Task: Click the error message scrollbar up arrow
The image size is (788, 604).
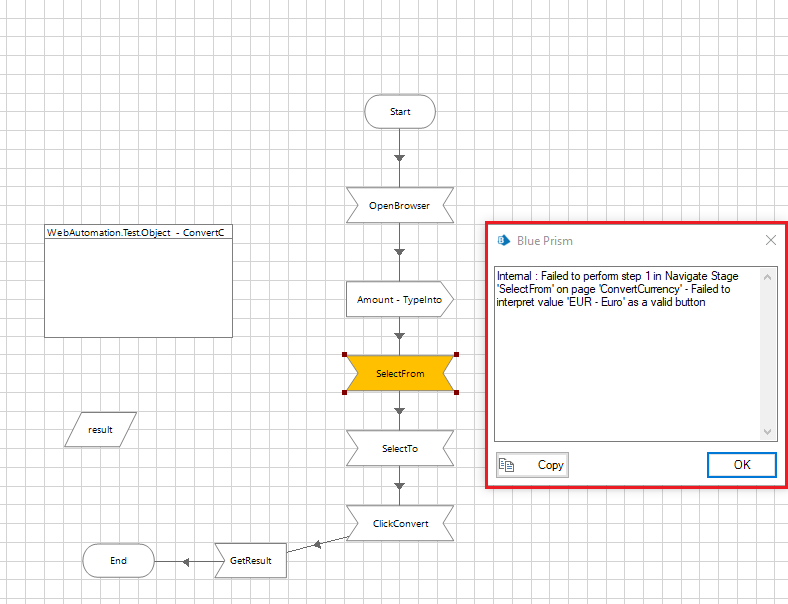Action: point(768,276)
